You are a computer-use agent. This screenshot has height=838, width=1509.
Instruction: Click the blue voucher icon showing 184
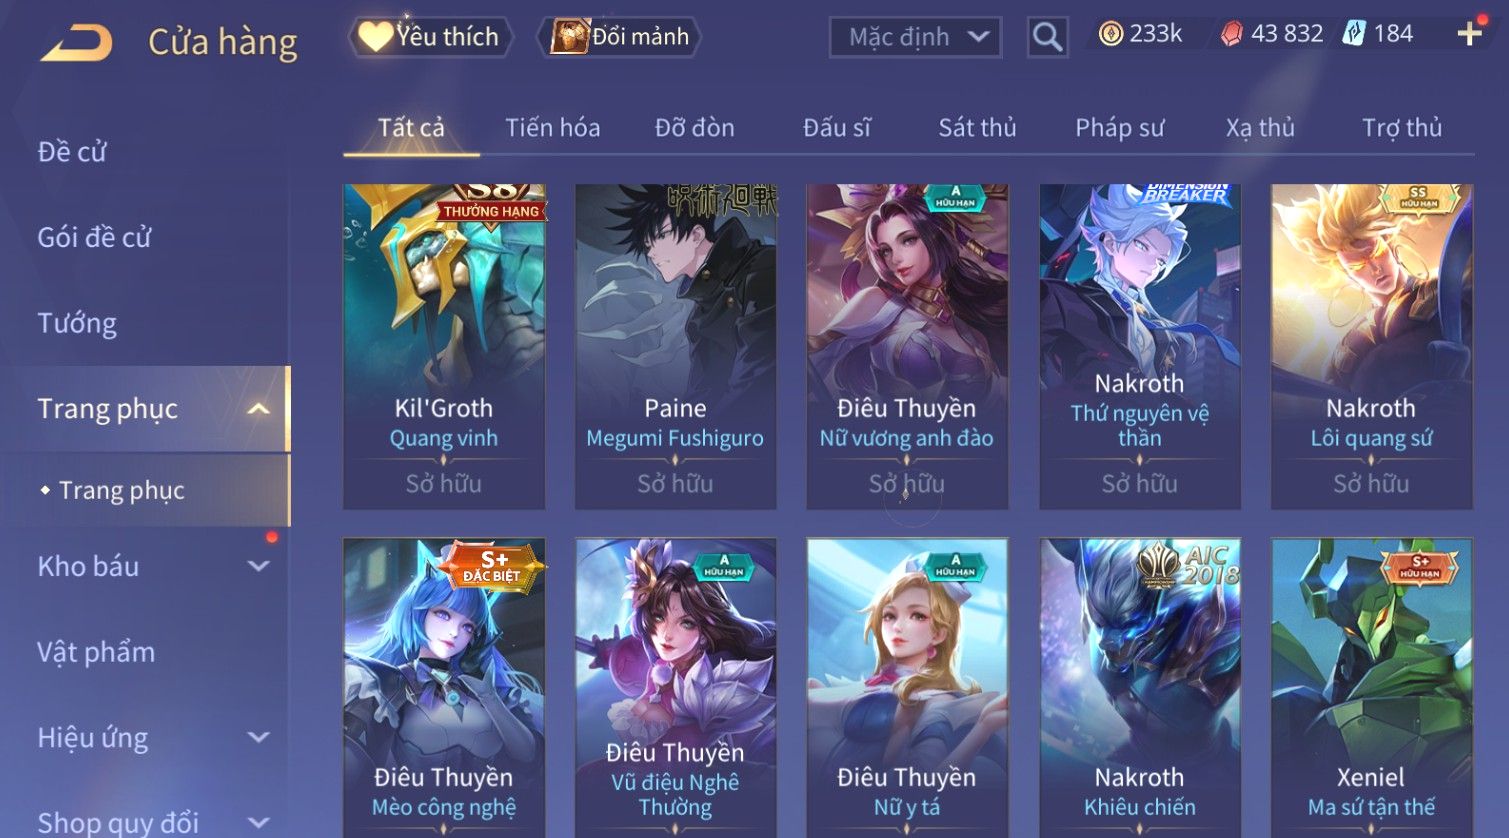point(1353,34)
